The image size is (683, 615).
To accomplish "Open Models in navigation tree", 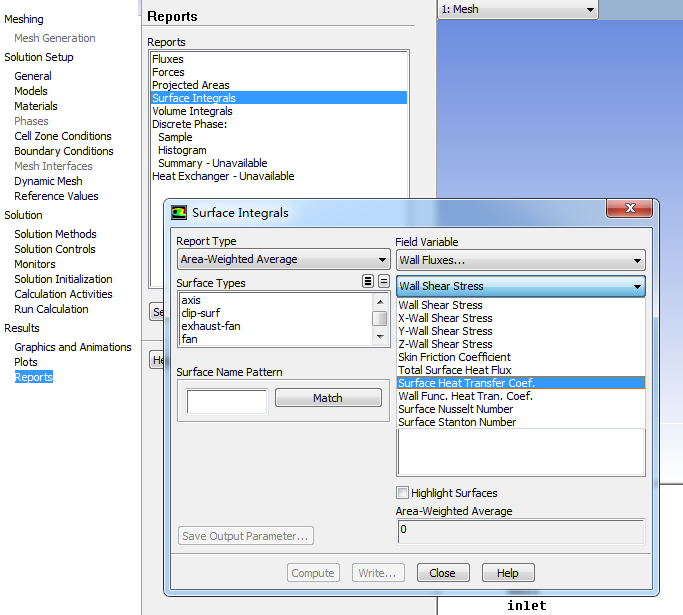I will click(x=30, y=91).
